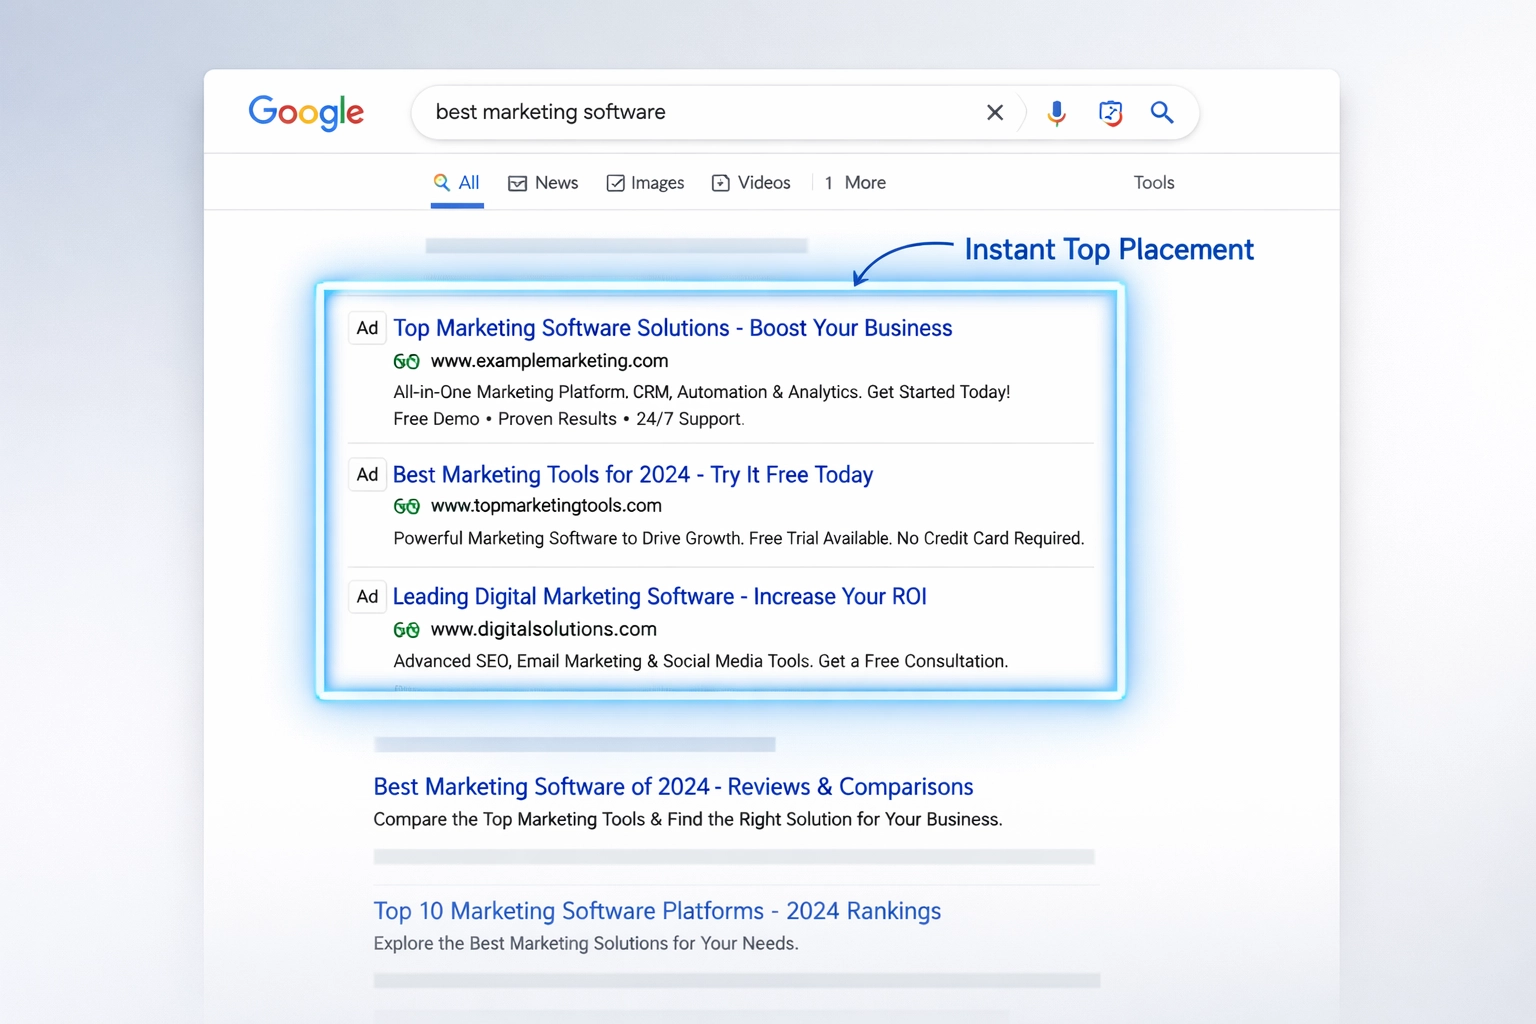Screen dimensions: 1536x1024
Task: Click the Images tab icon
Action: pos(615,183)
